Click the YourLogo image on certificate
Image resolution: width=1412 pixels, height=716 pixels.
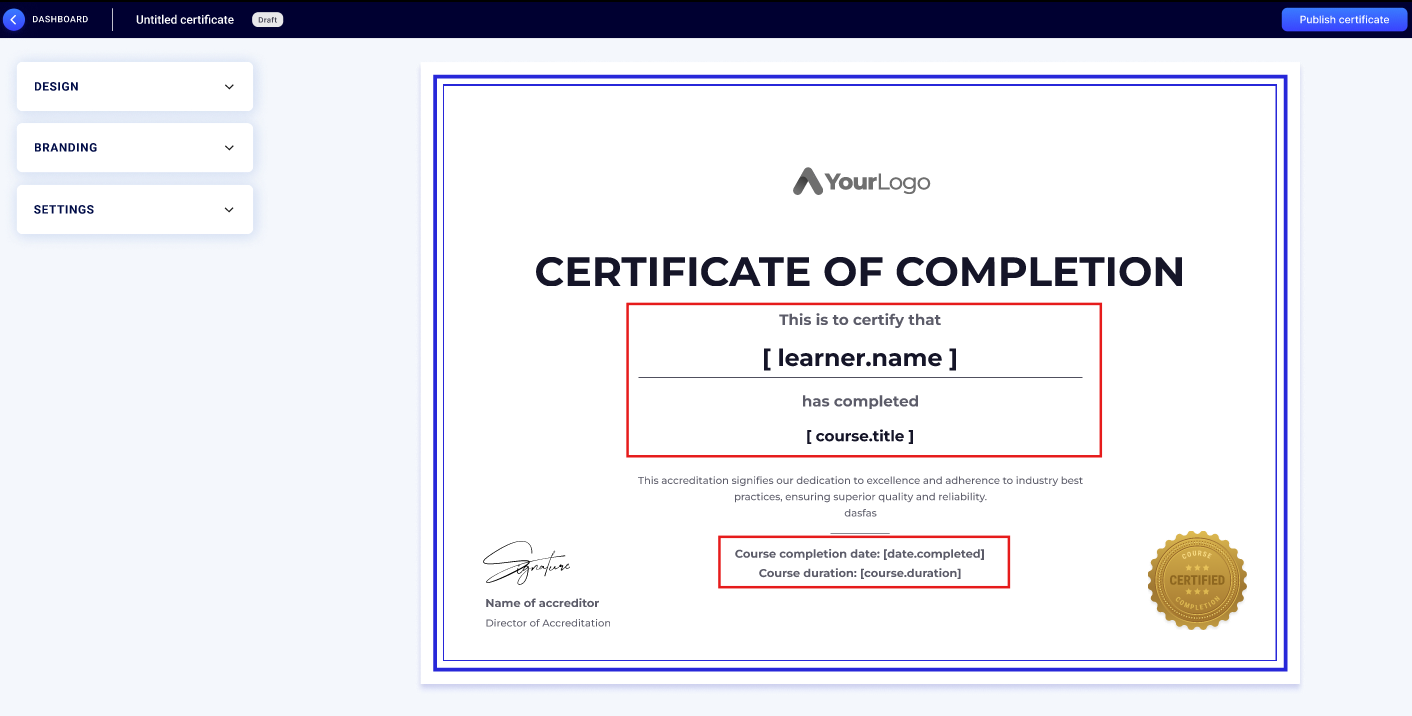(861, 181)
